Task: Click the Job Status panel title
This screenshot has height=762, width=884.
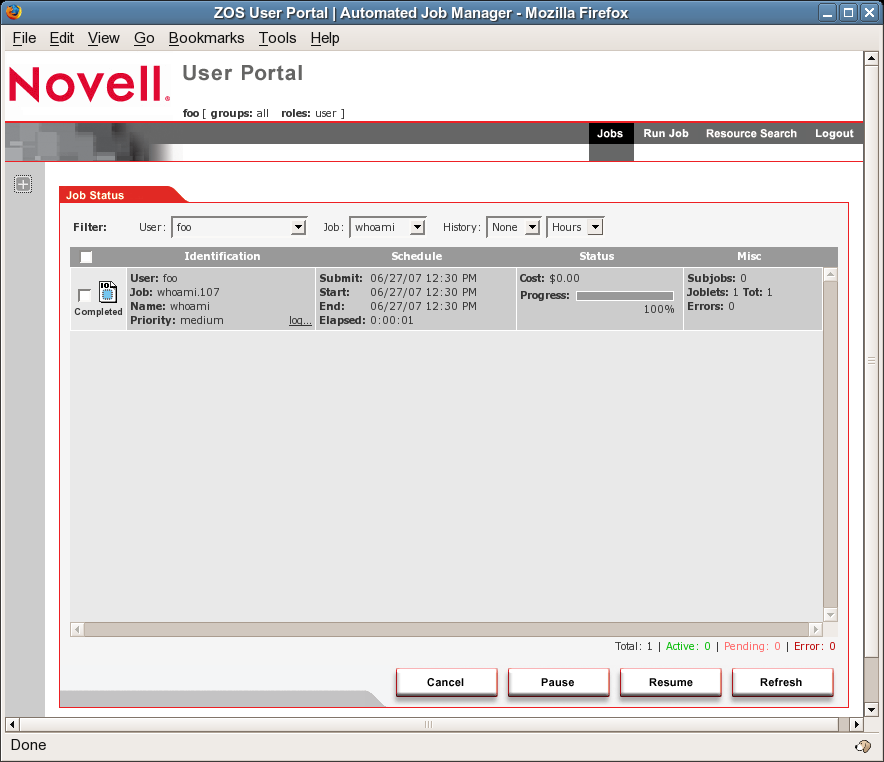Action: coord(95,196)
